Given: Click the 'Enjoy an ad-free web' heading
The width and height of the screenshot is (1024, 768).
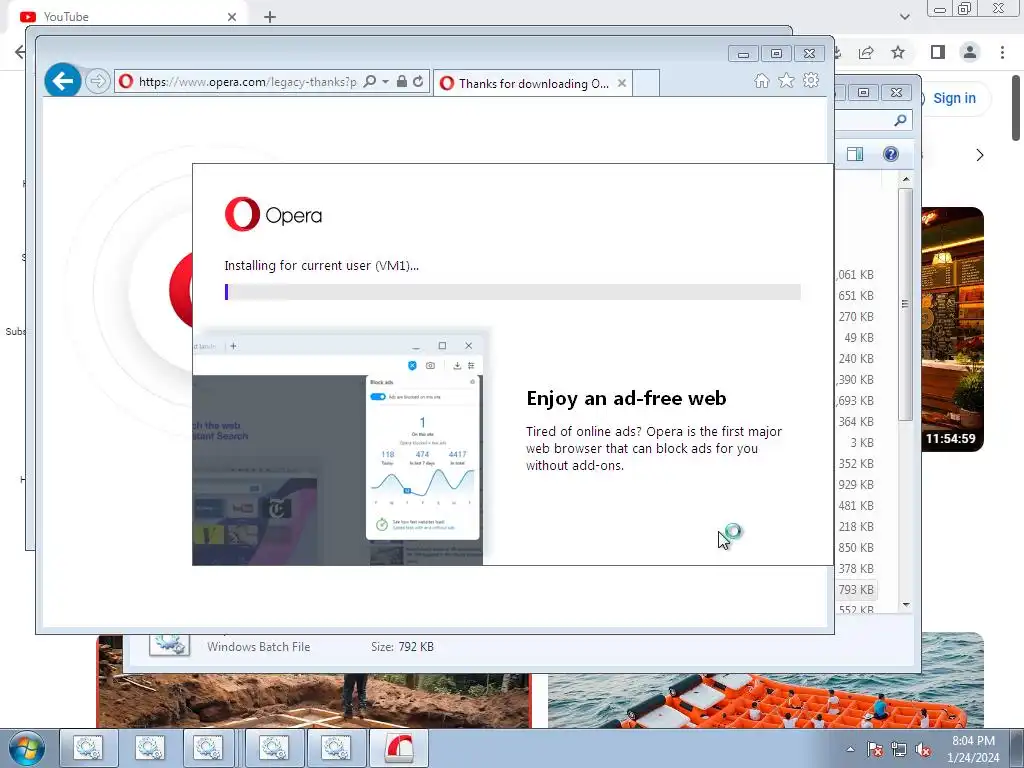Looking at the screenshot, I should coord(626,398).
